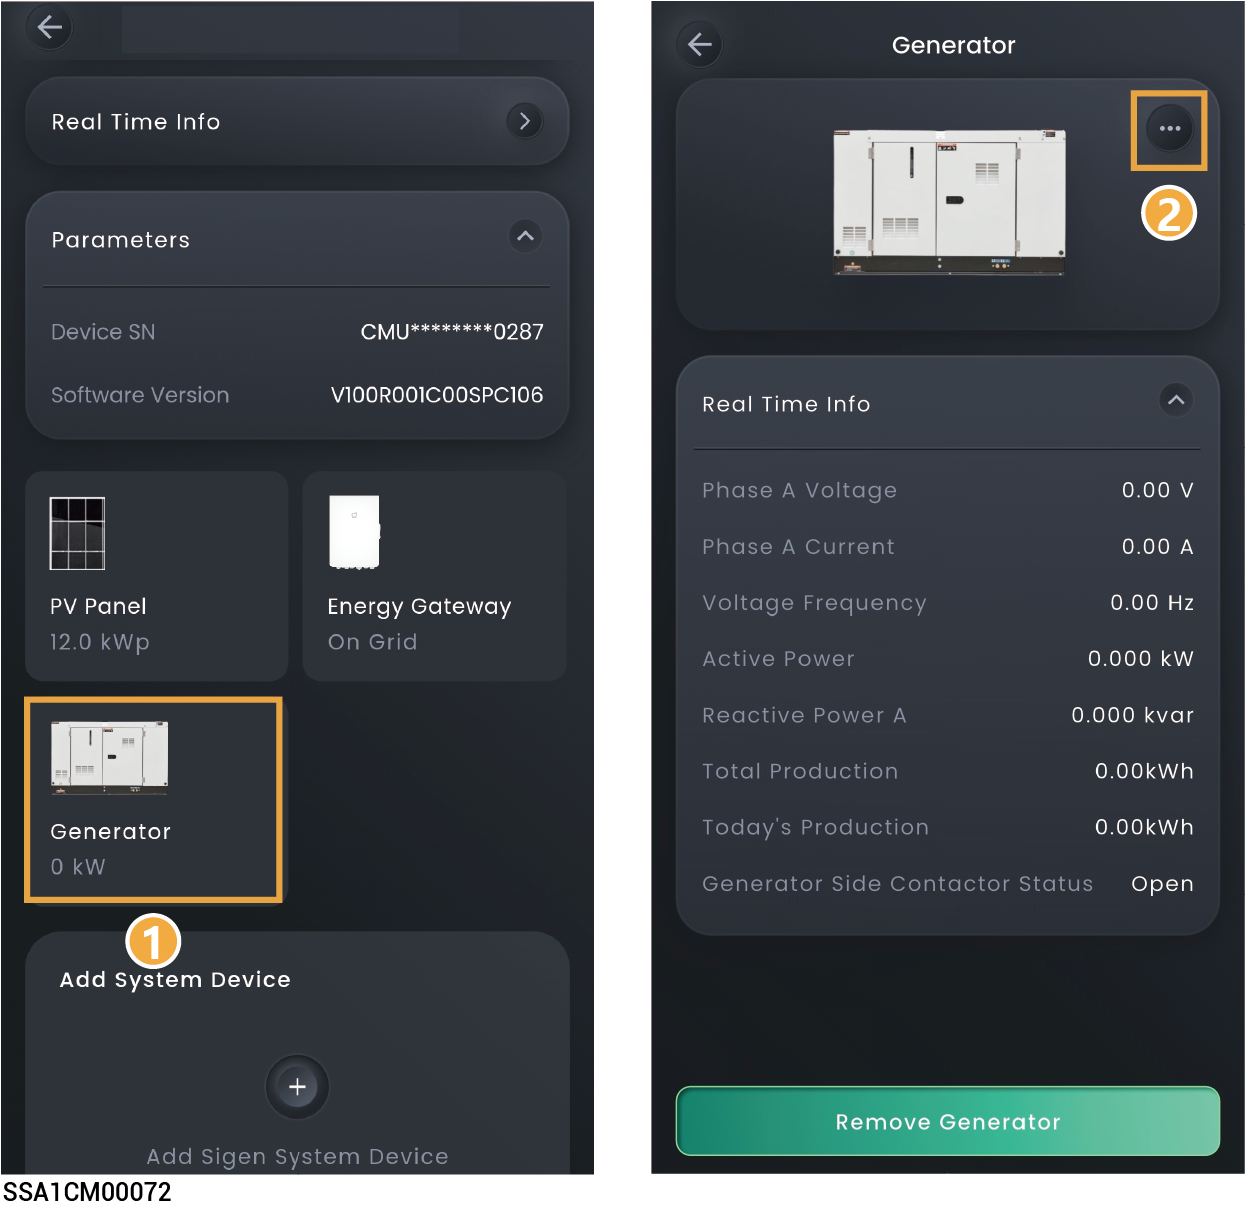Tap the Phase A Voltage row
This screenshot has width=1245, height=1208.
[947, 490]
